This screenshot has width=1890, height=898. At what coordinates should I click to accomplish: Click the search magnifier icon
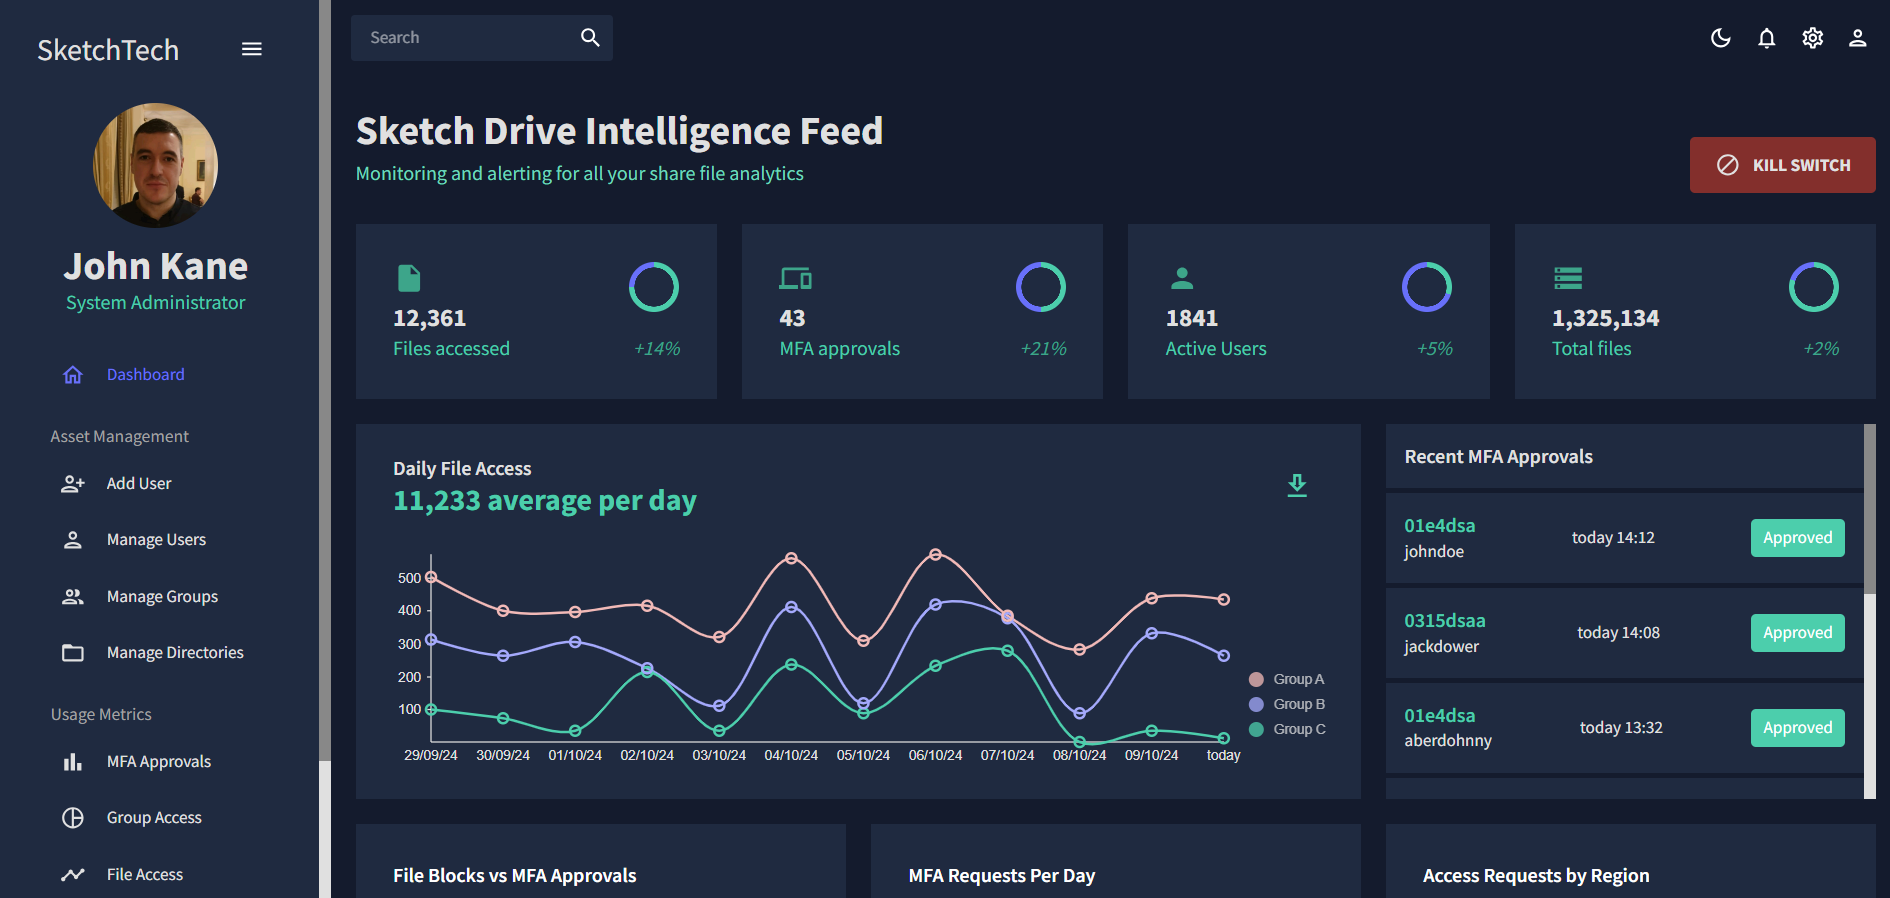pos(590,37)
